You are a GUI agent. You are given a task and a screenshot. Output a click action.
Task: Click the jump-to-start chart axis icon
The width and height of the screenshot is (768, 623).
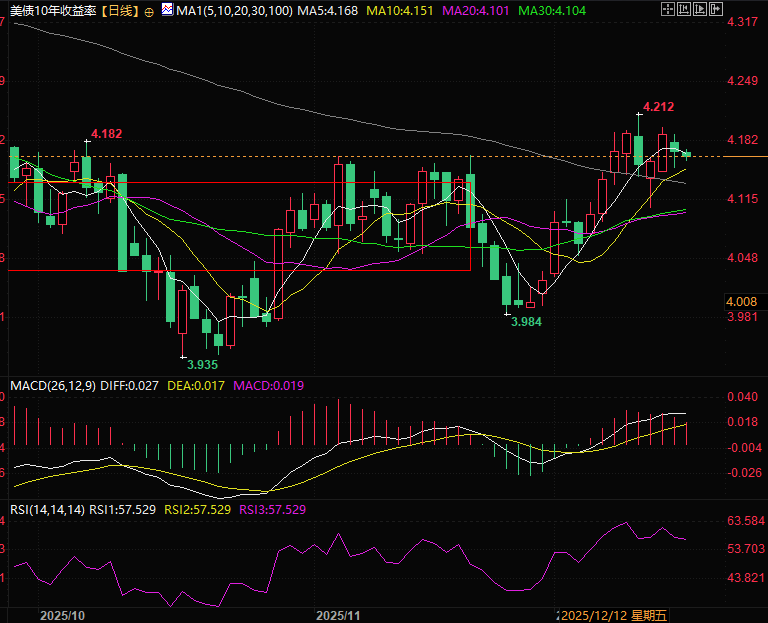[x=684, y=9]
